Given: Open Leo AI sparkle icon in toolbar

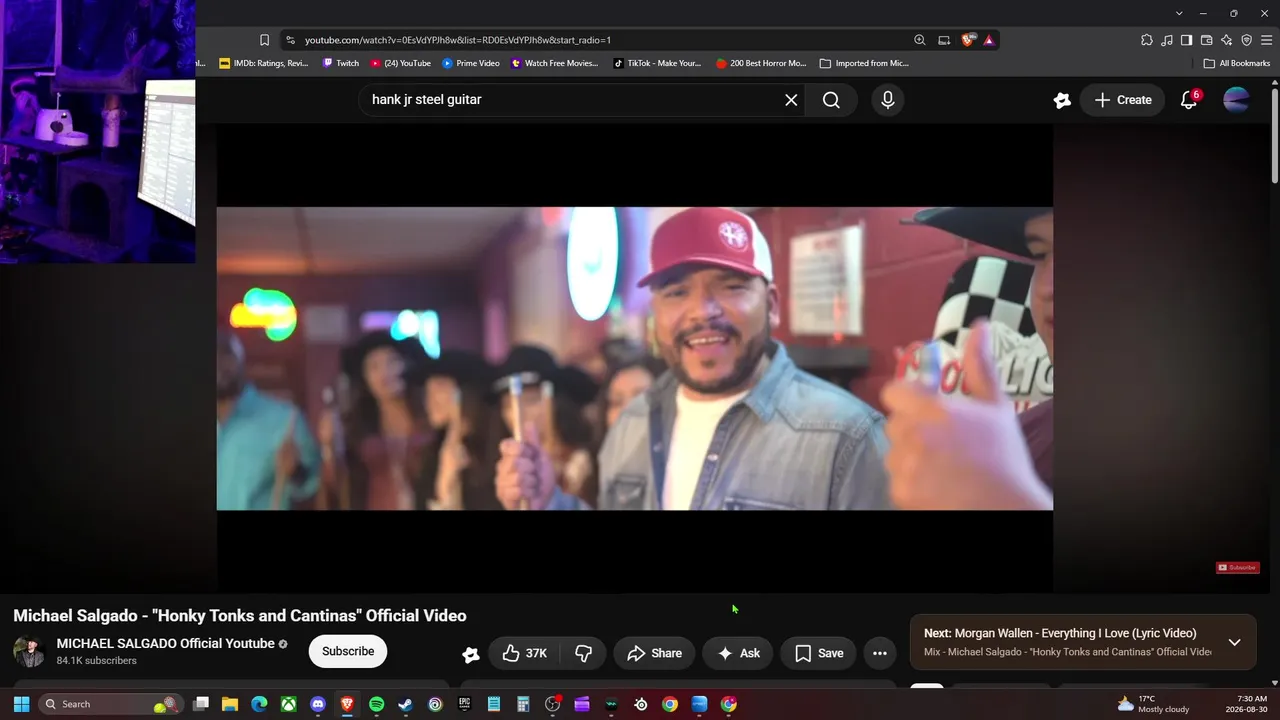Looking at the screenshot, I should coord(1227,40).
